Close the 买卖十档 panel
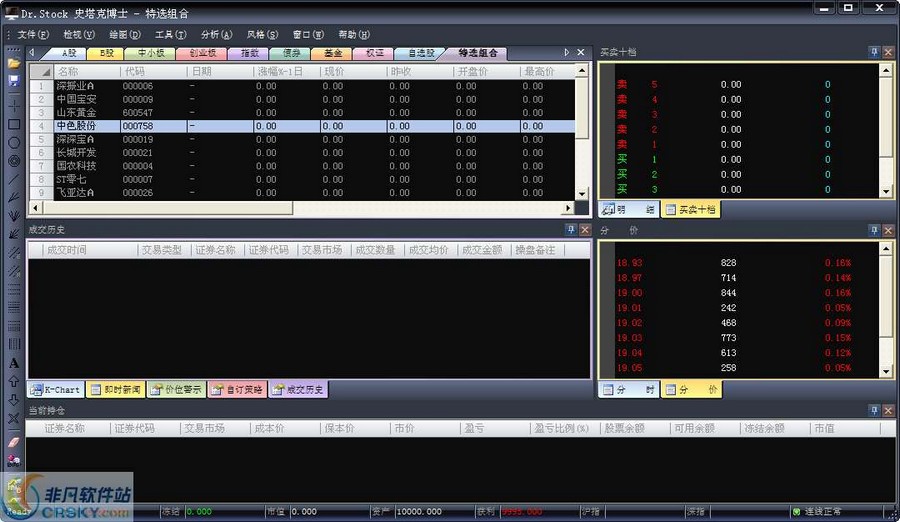Viewport: 900px width, 522px height. click(888, 52)
